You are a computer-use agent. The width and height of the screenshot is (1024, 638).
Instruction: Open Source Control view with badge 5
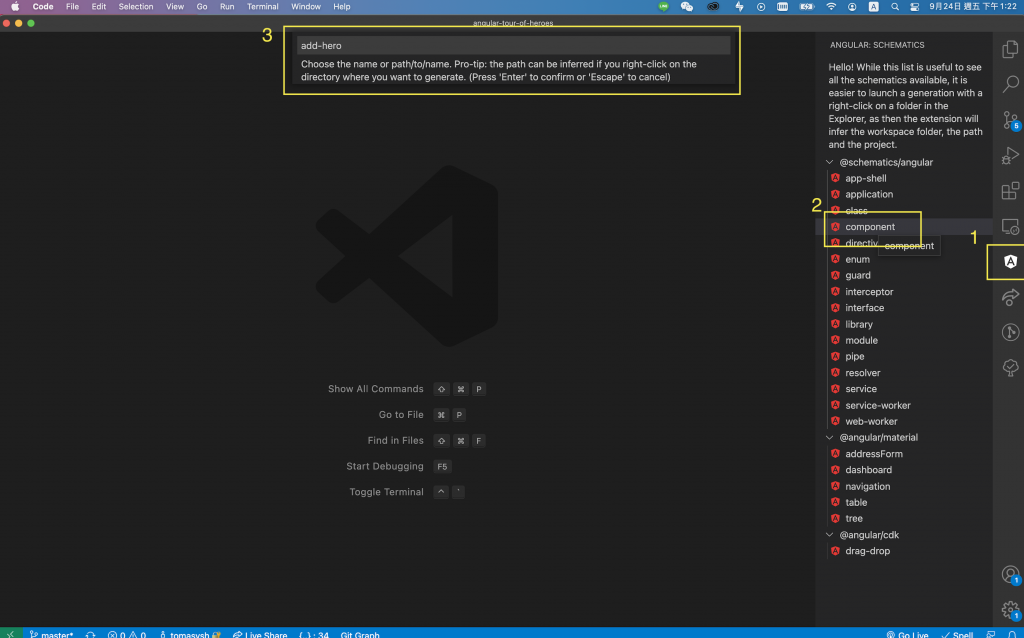tap(1010, 120)
